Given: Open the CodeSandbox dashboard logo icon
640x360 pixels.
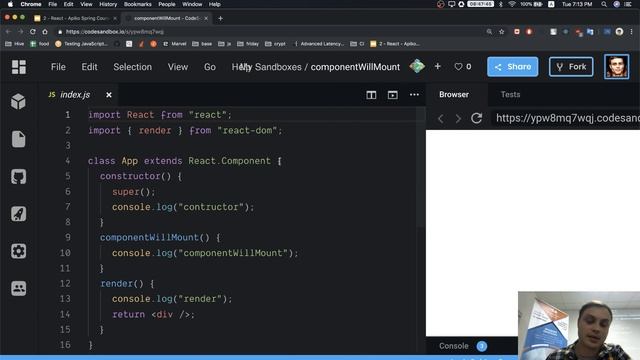Looking at the screenshot, I should [18, 67].
